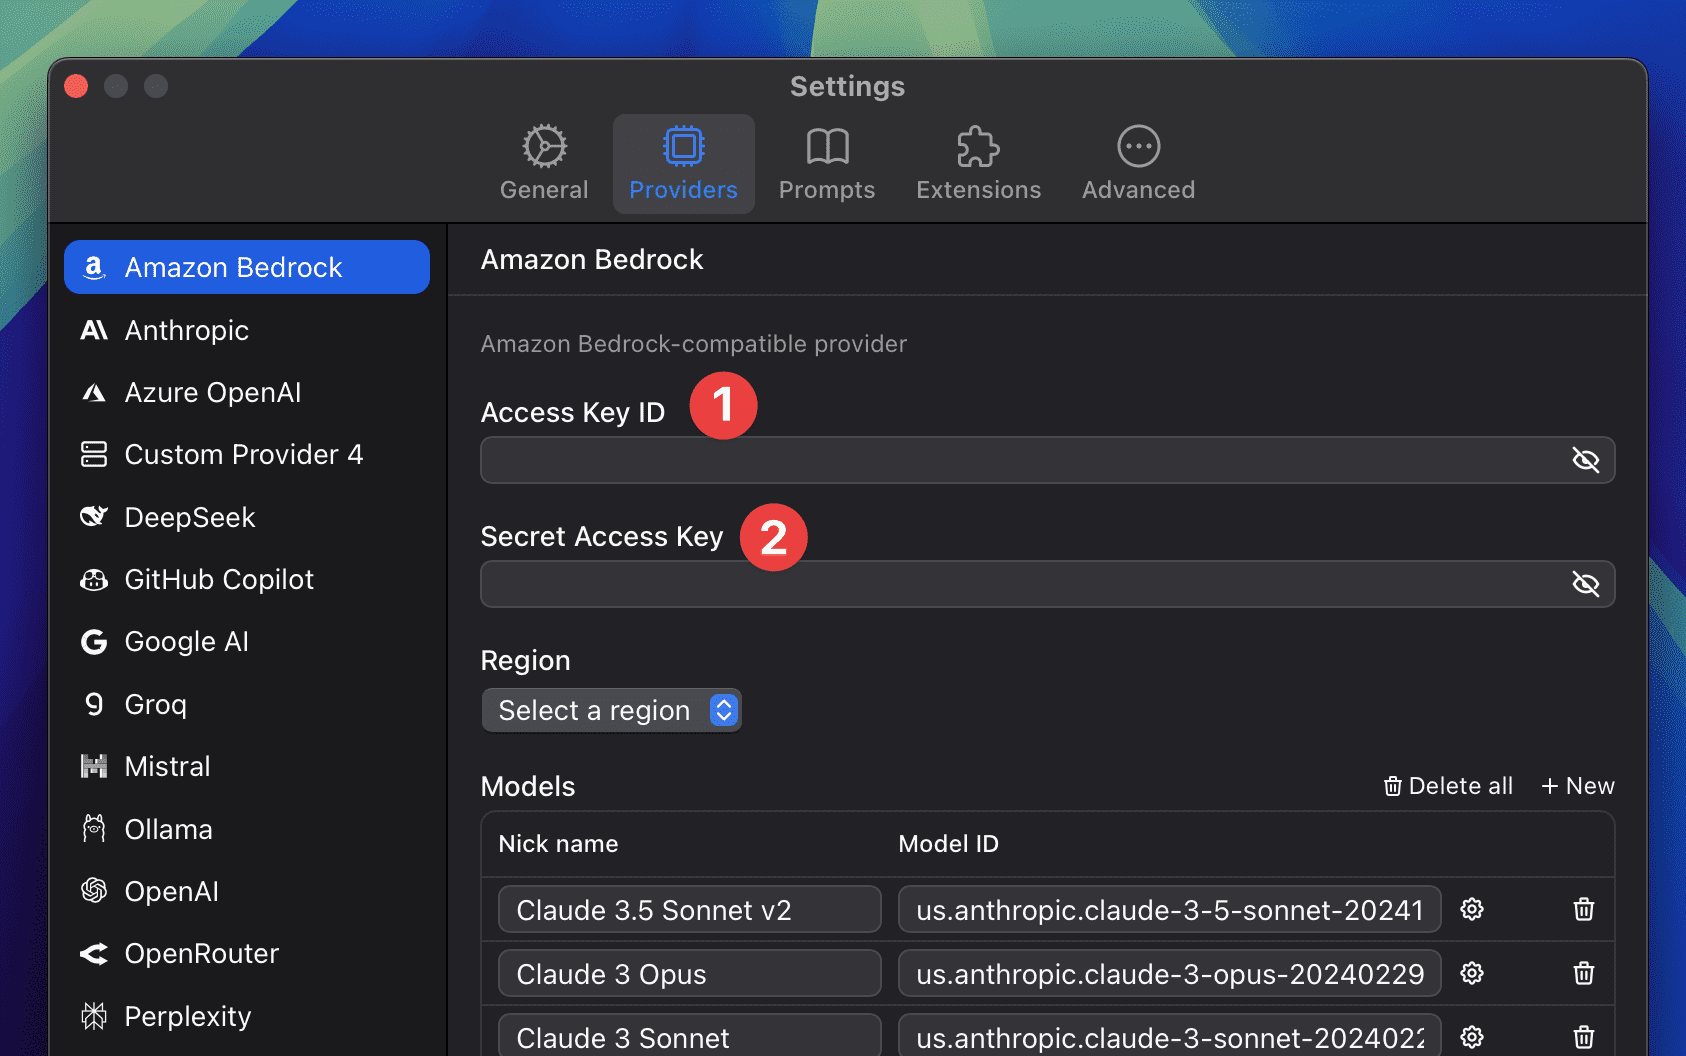This screenshot has width=1686, height=1056.
Task: Select the DeepSeek provider
Action: [x=189, y=518]
